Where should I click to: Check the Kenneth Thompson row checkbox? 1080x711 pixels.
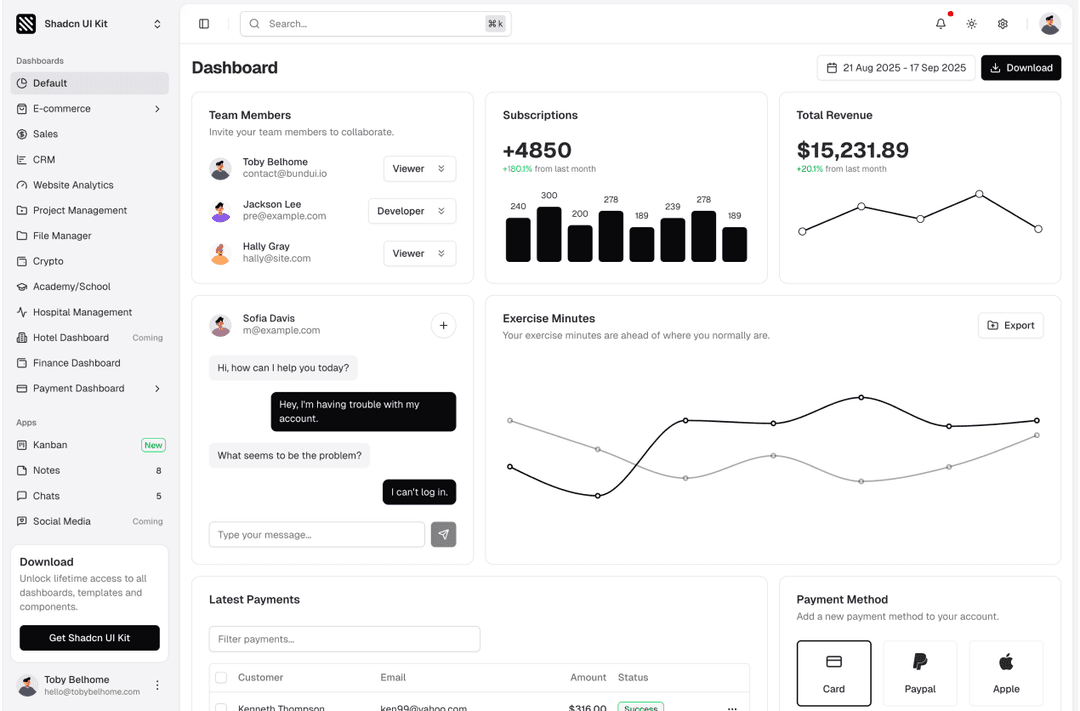221,706
